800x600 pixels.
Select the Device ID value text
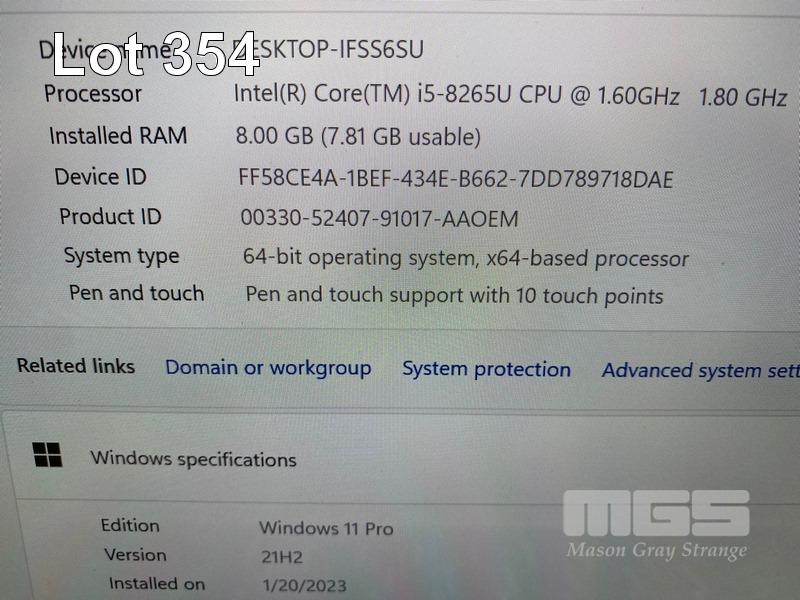[x=456, y=179]
